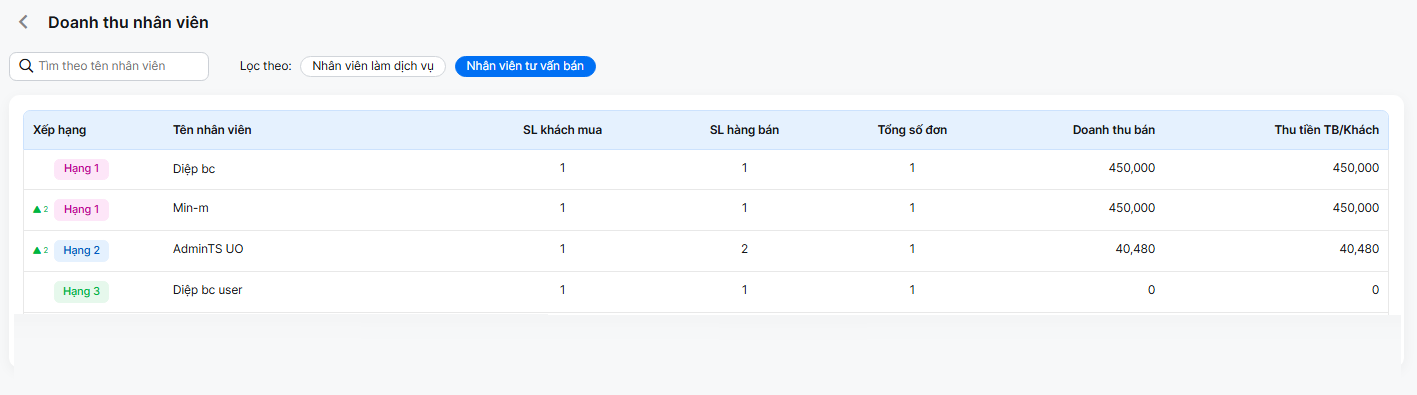The width and height of the screenshot is (1417, 395).
Task: Click the magnifier search icon
Action: coord(27,66)
